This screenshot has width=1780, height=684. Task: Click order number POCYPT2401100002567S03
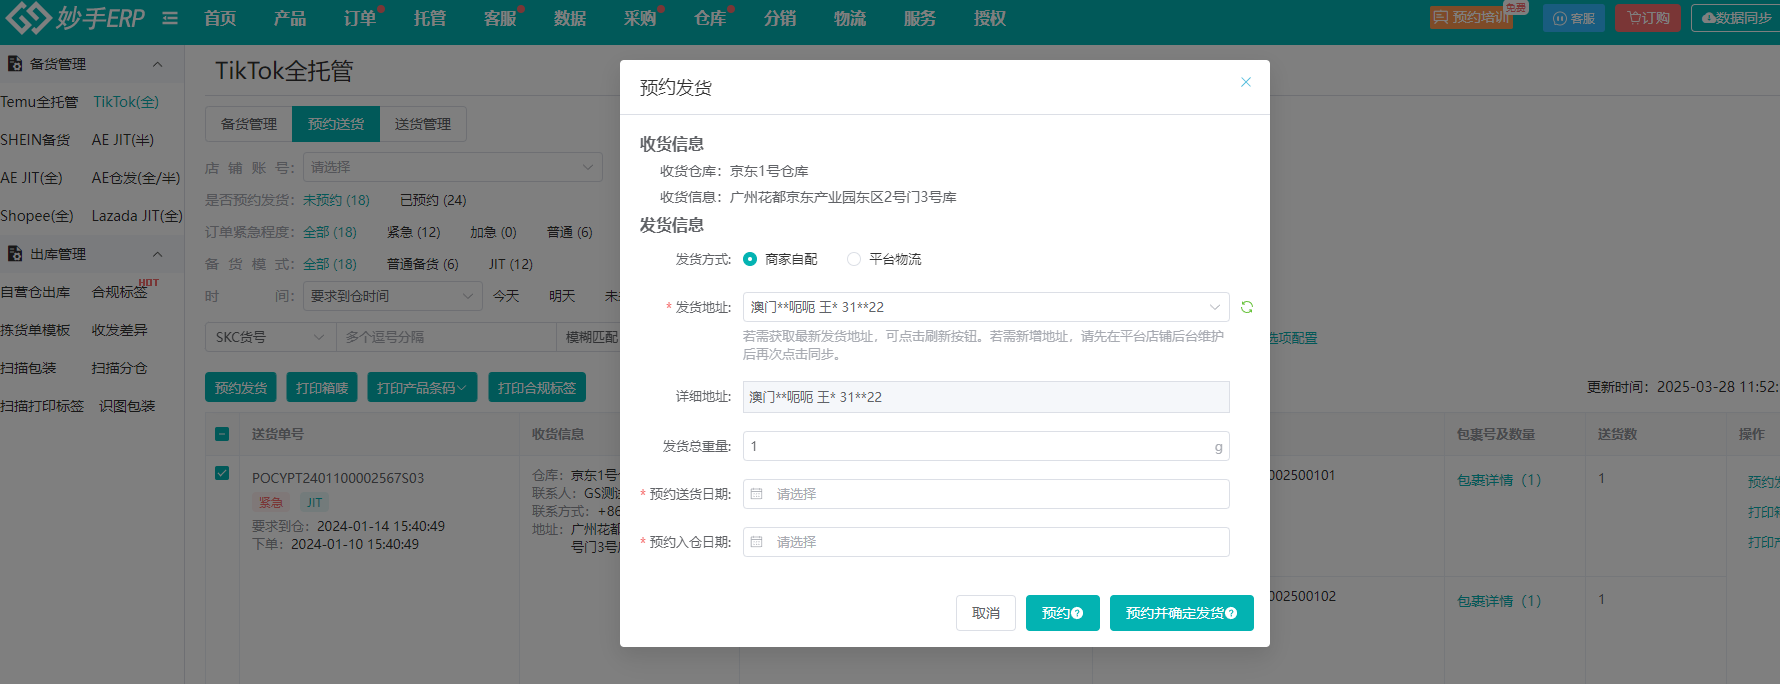tap(338, 478)
